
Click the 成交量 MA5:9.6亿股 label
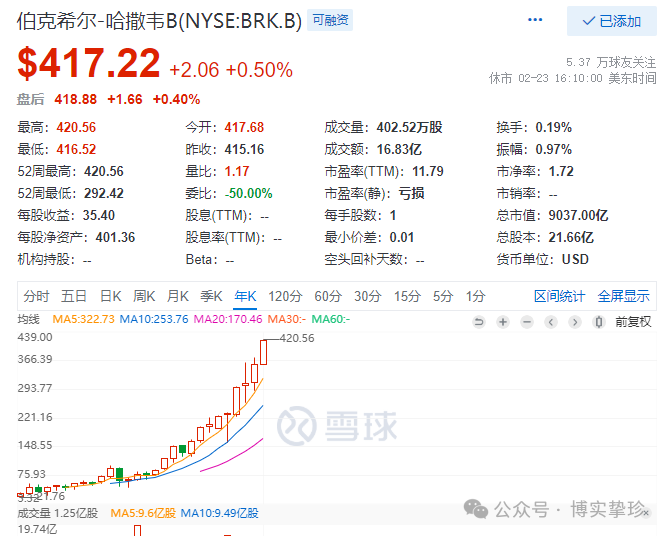pos(143,513)
